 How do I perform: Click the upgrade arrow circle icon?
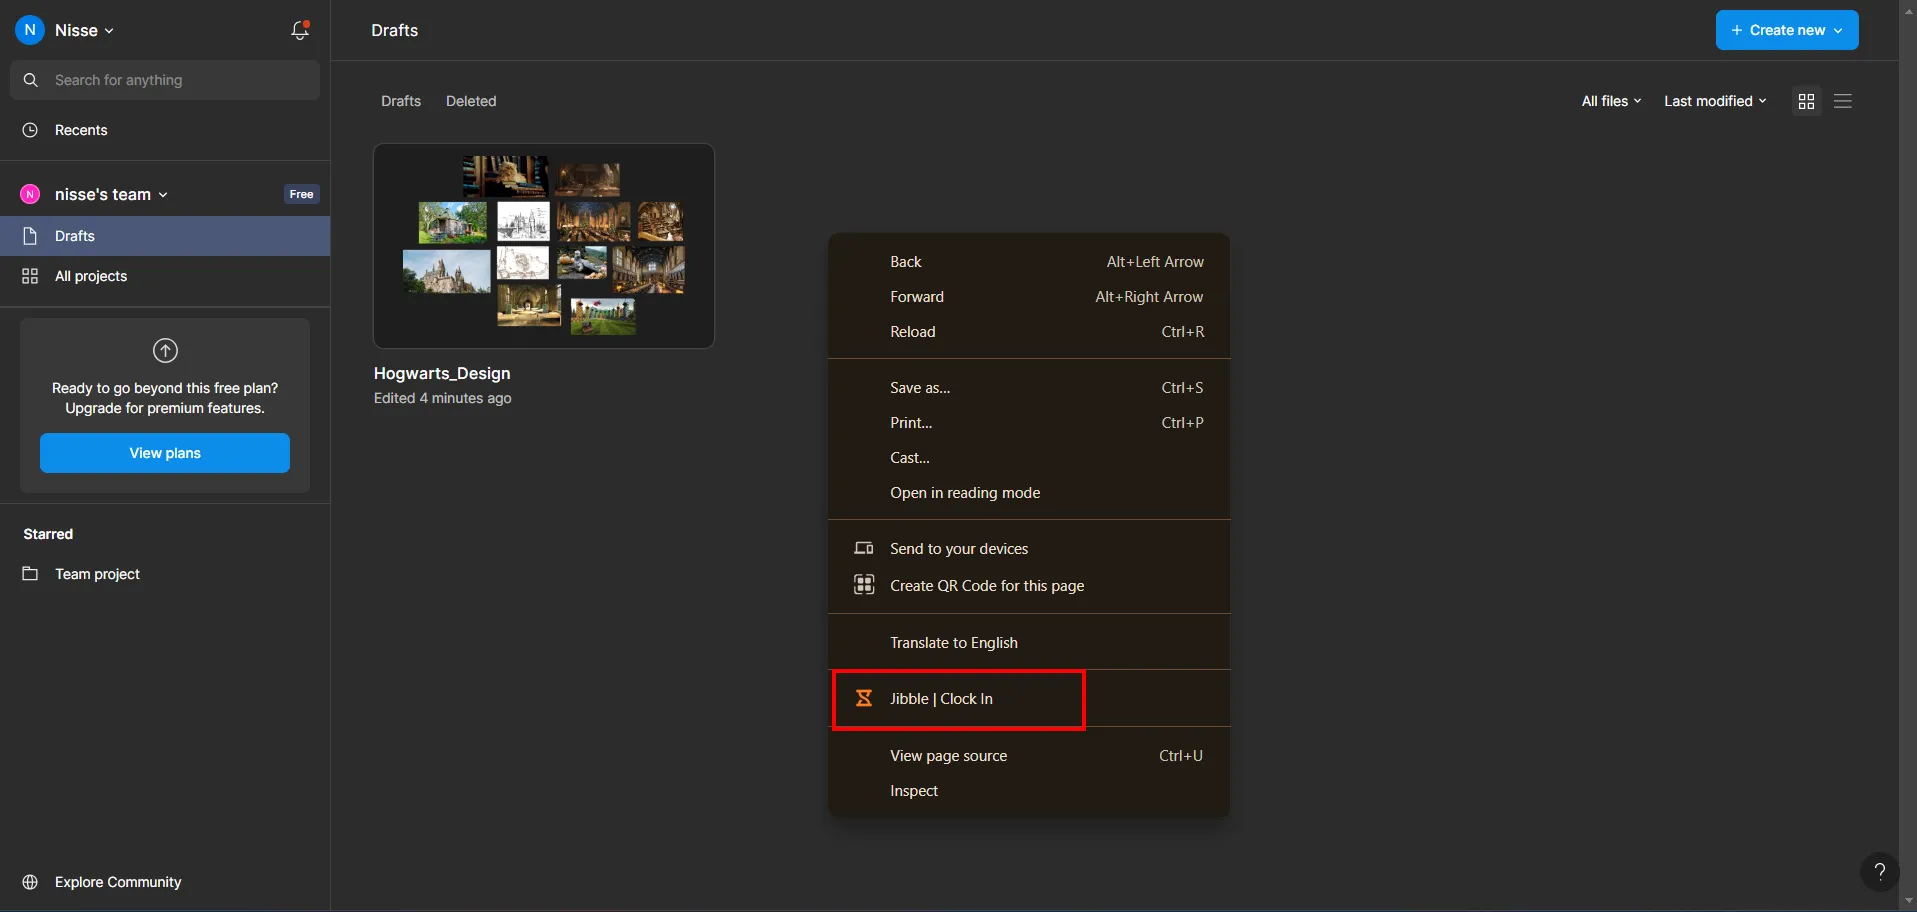[x=165, y=350]
